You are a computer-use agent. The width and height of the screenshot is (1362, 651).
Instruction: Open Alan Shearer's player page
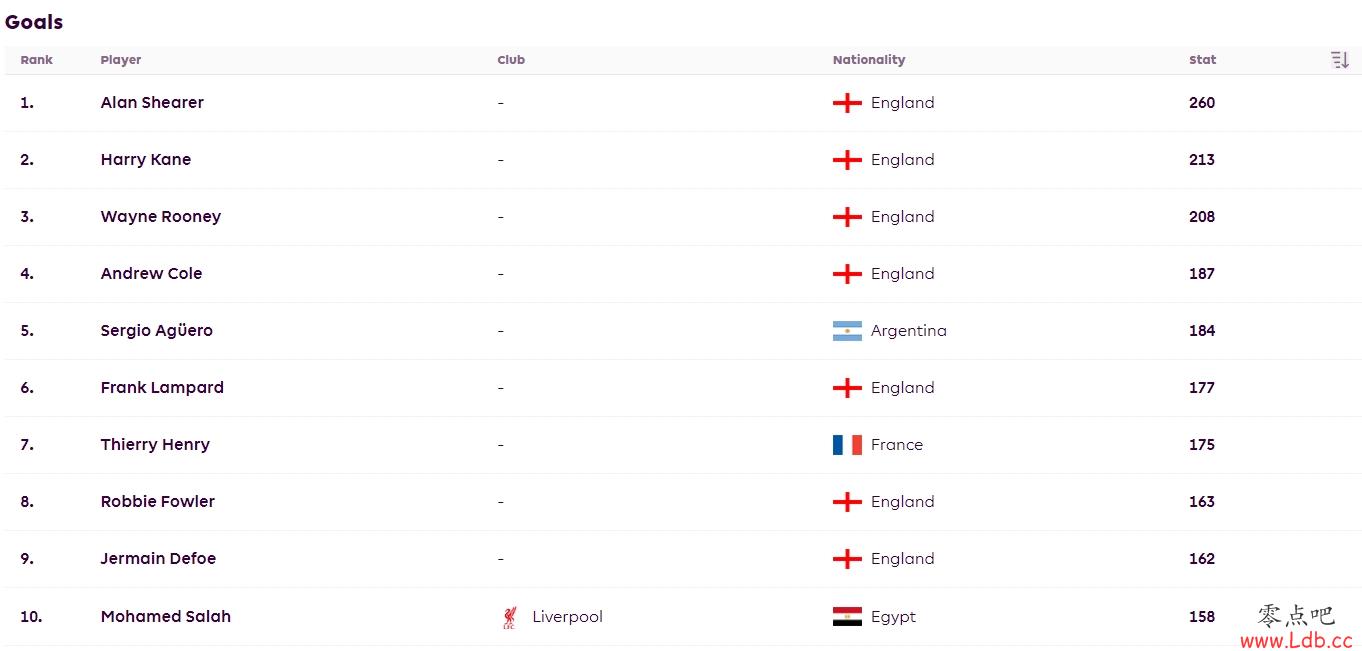click(x=152, y=103)
